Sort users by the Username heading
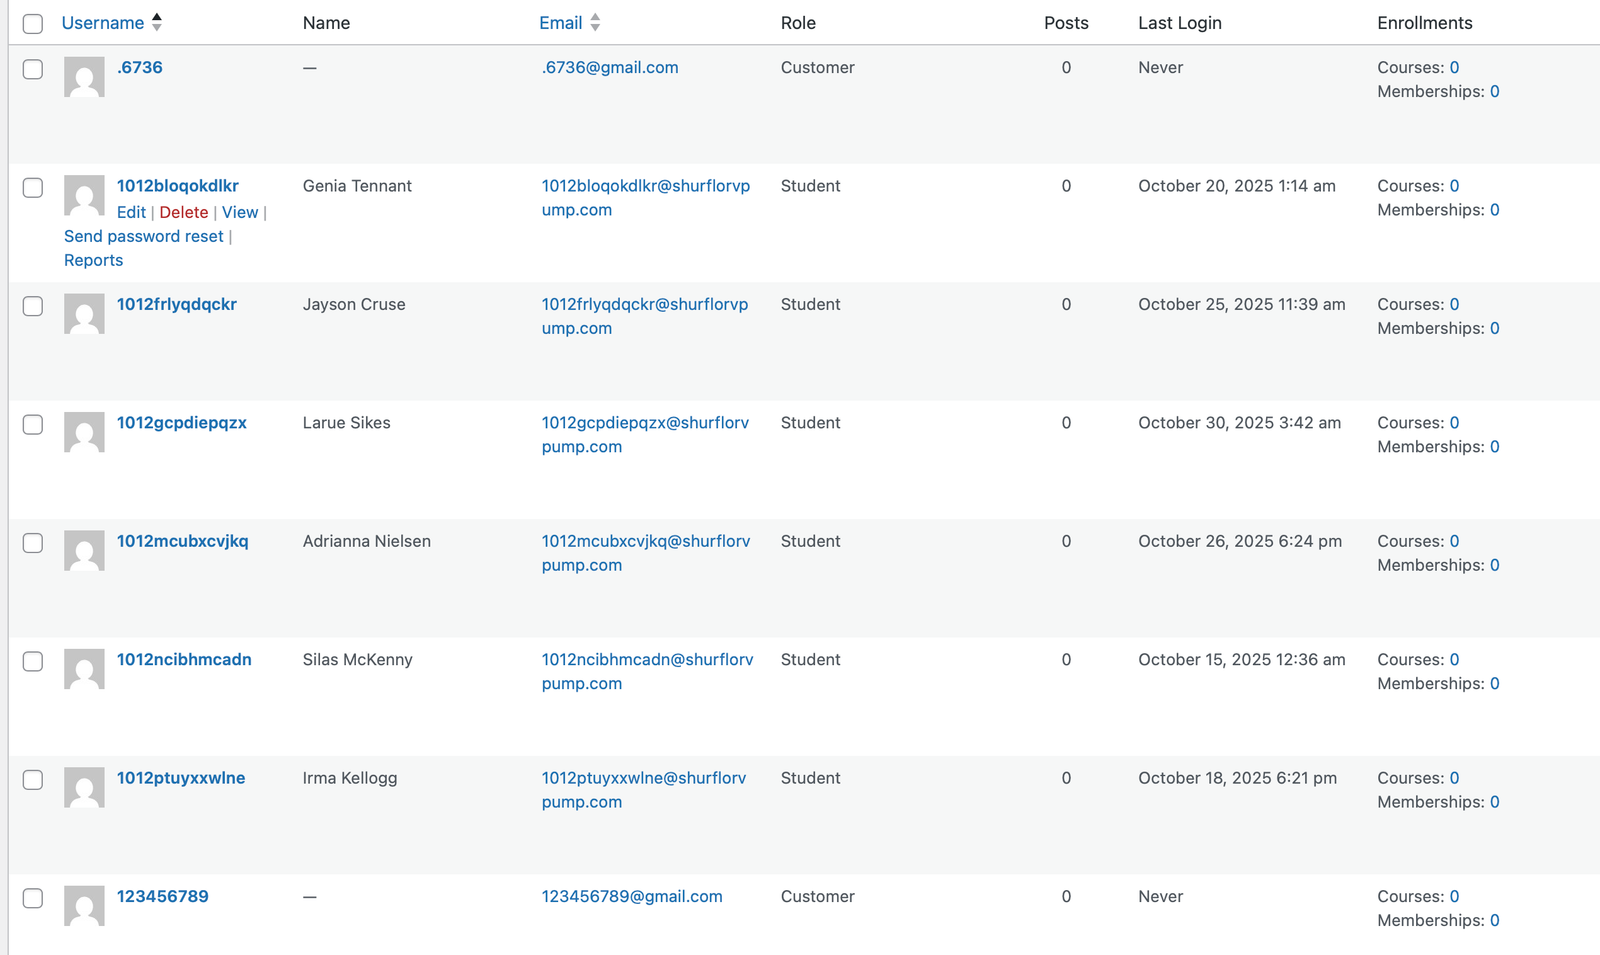 [x=103, y=22]
